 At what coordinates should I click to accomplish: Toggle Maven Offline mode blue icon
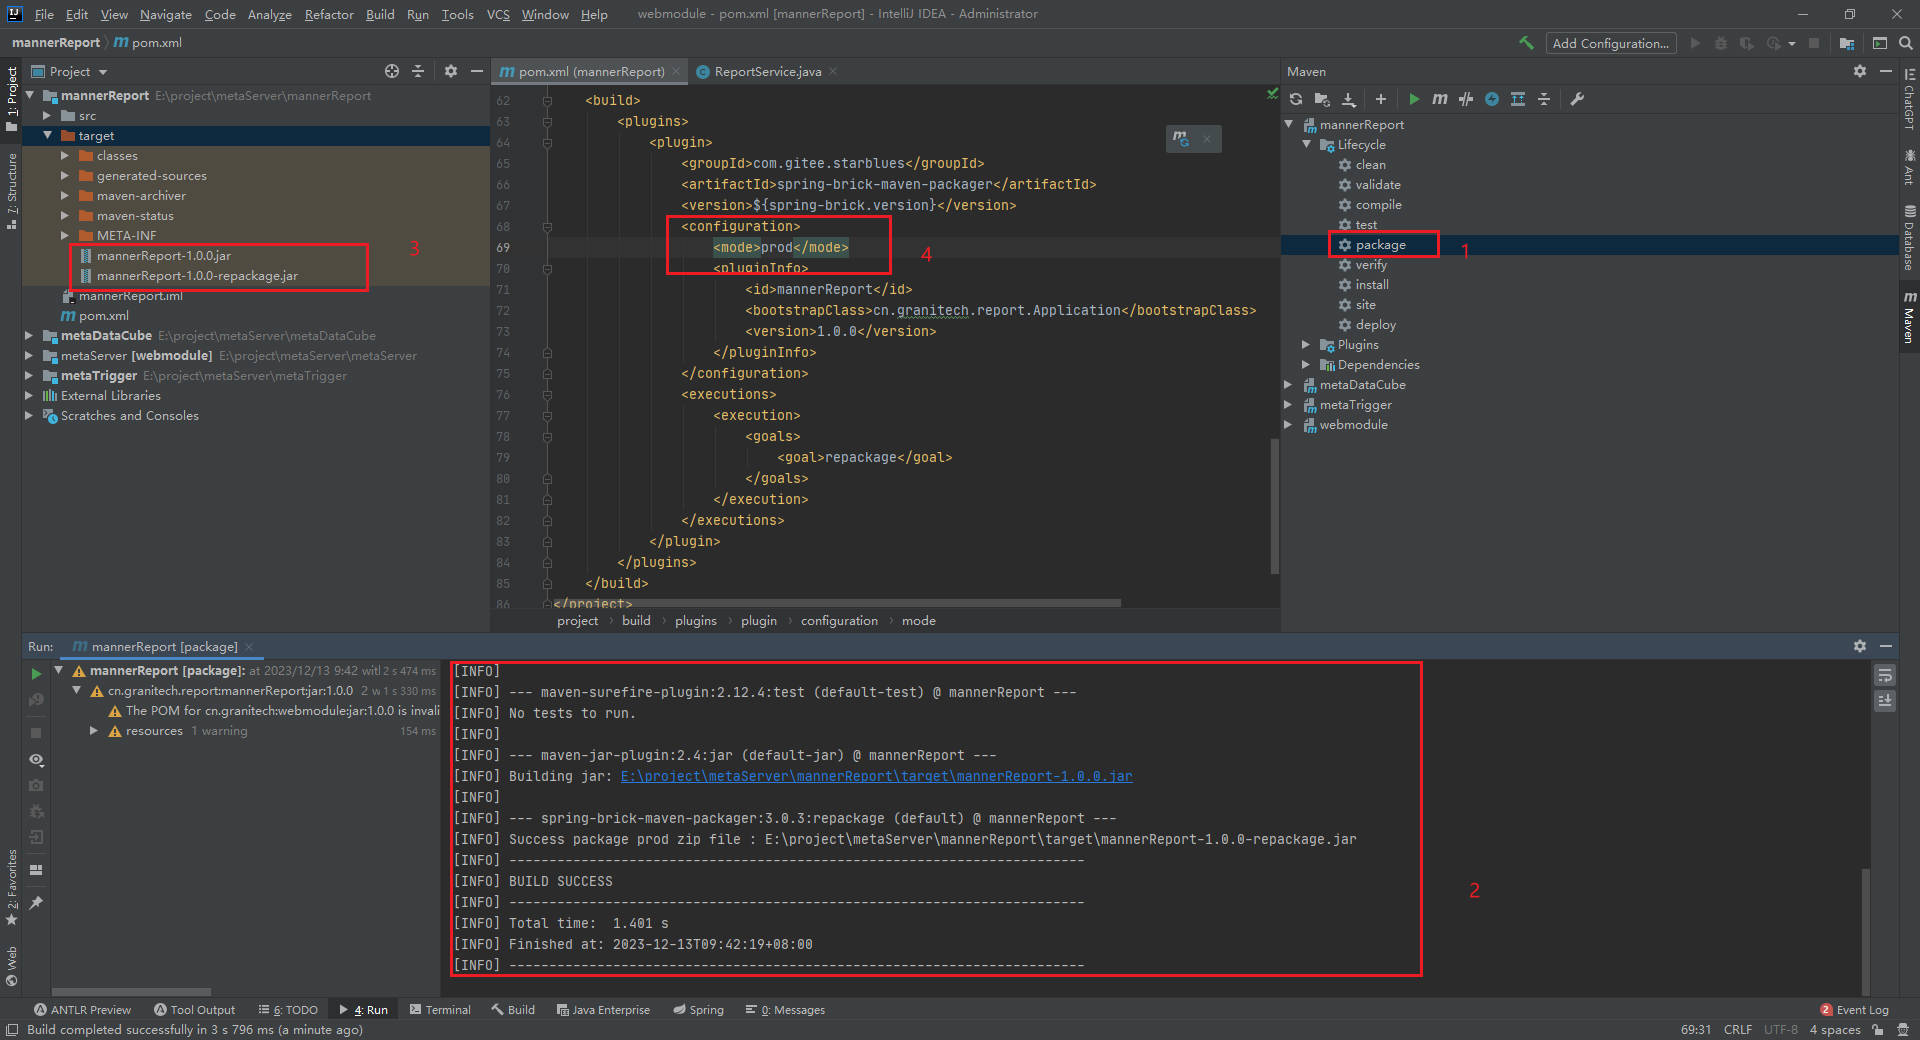tap(1492, 99)
